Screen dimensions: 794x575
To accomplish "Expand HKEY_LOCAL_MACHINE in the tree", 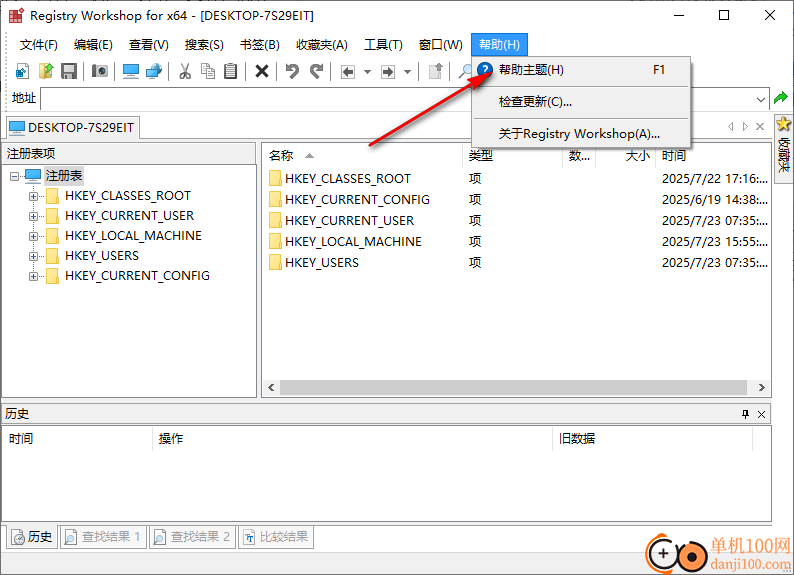I will (x=33, y=236).
